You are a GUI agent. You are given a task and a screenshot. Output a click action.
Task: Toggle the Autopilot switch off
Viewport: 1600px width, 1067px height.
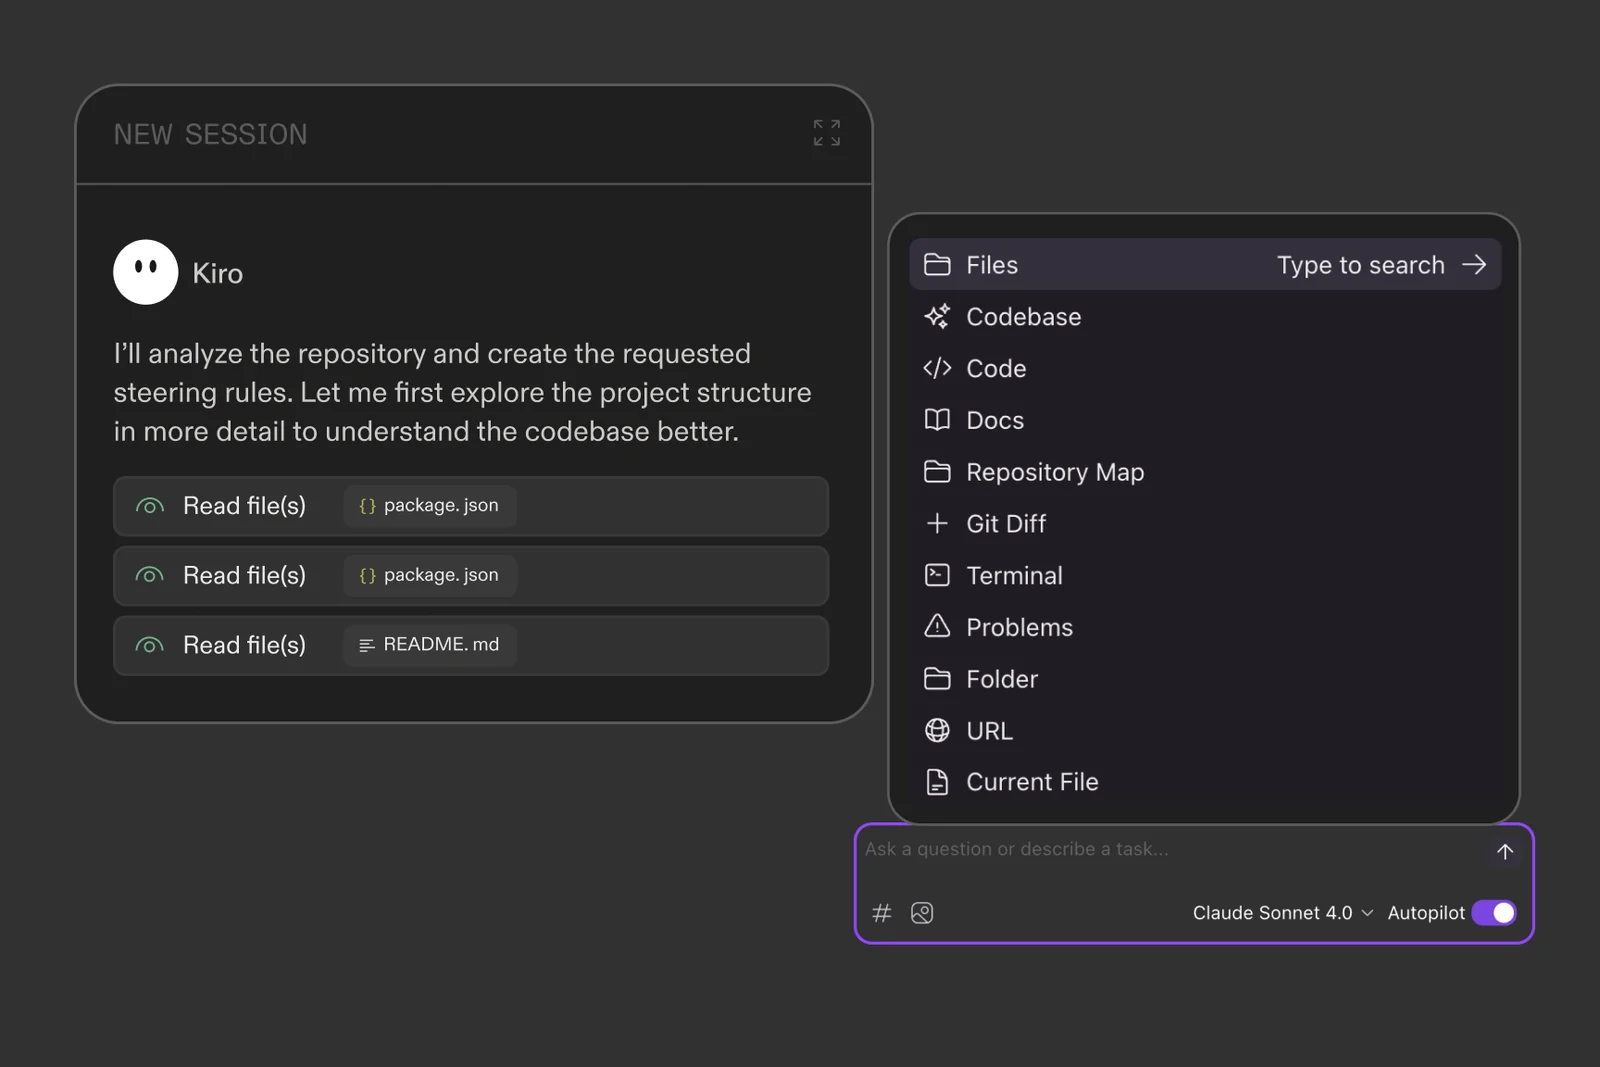pos(1494,913)
